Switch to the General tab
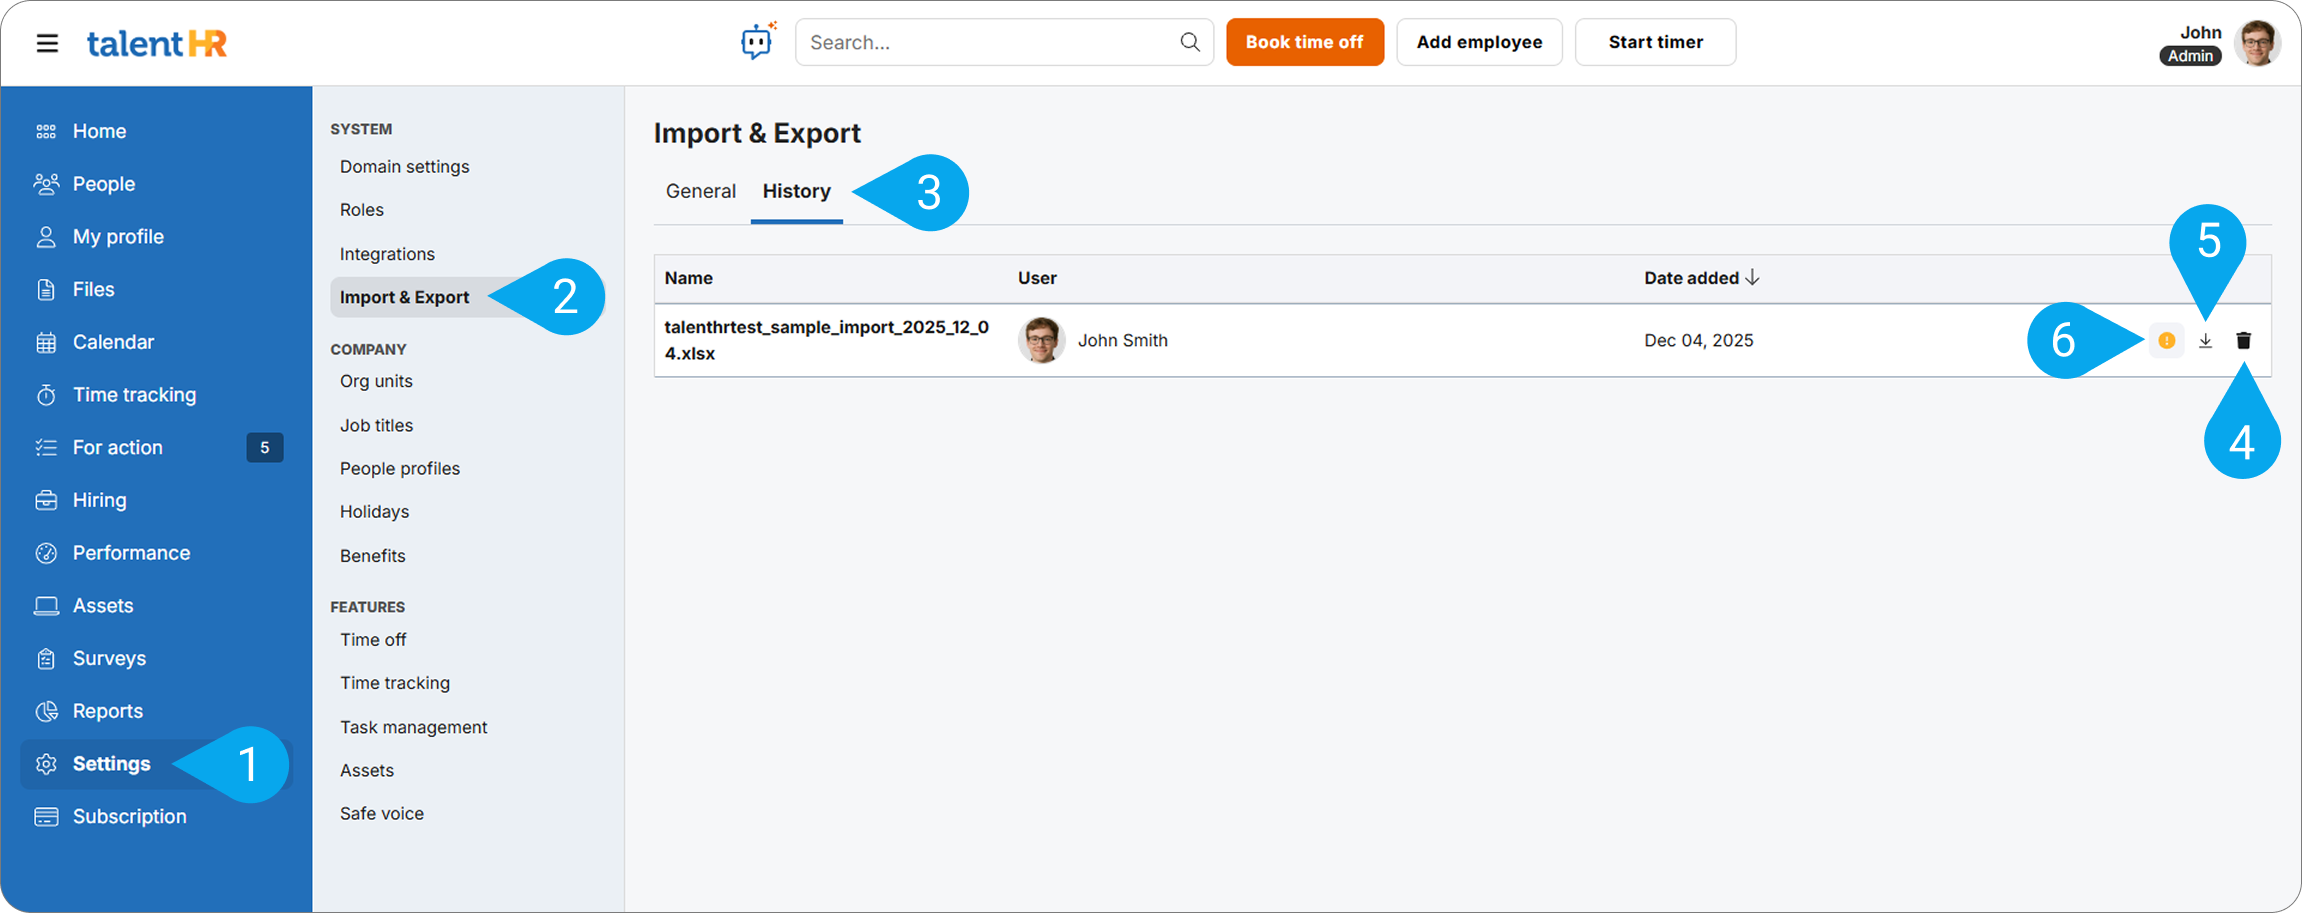This screenshot has height=913, width=2302. pyautogui.click(x=700, y=191)
